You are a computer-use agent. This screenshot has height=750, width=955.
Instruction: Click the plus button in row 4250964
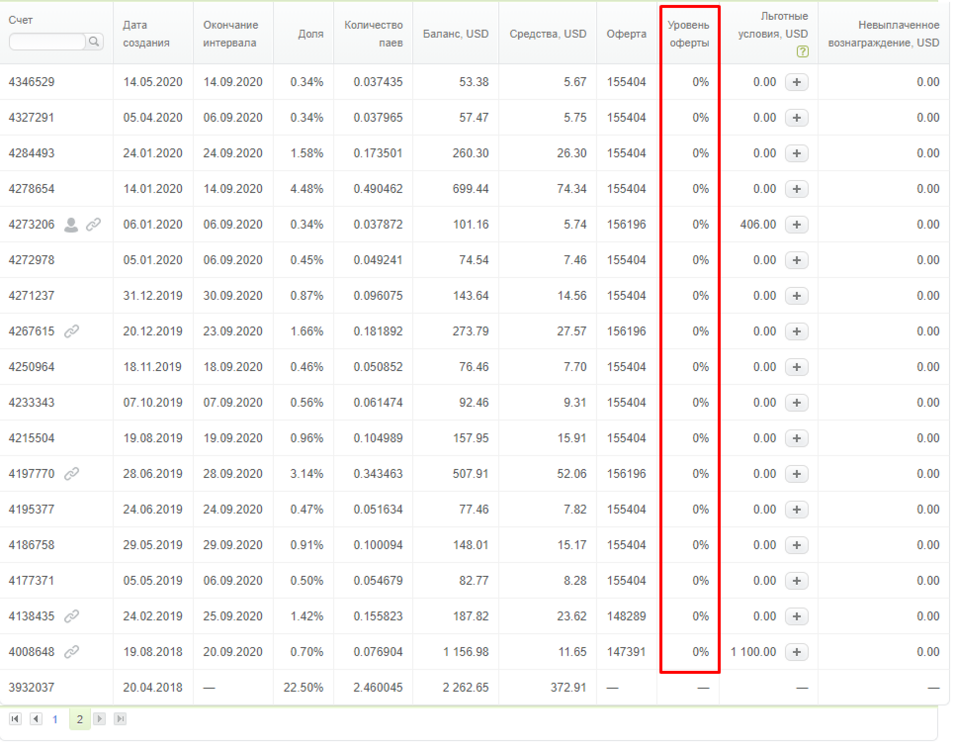pos(797,367)
